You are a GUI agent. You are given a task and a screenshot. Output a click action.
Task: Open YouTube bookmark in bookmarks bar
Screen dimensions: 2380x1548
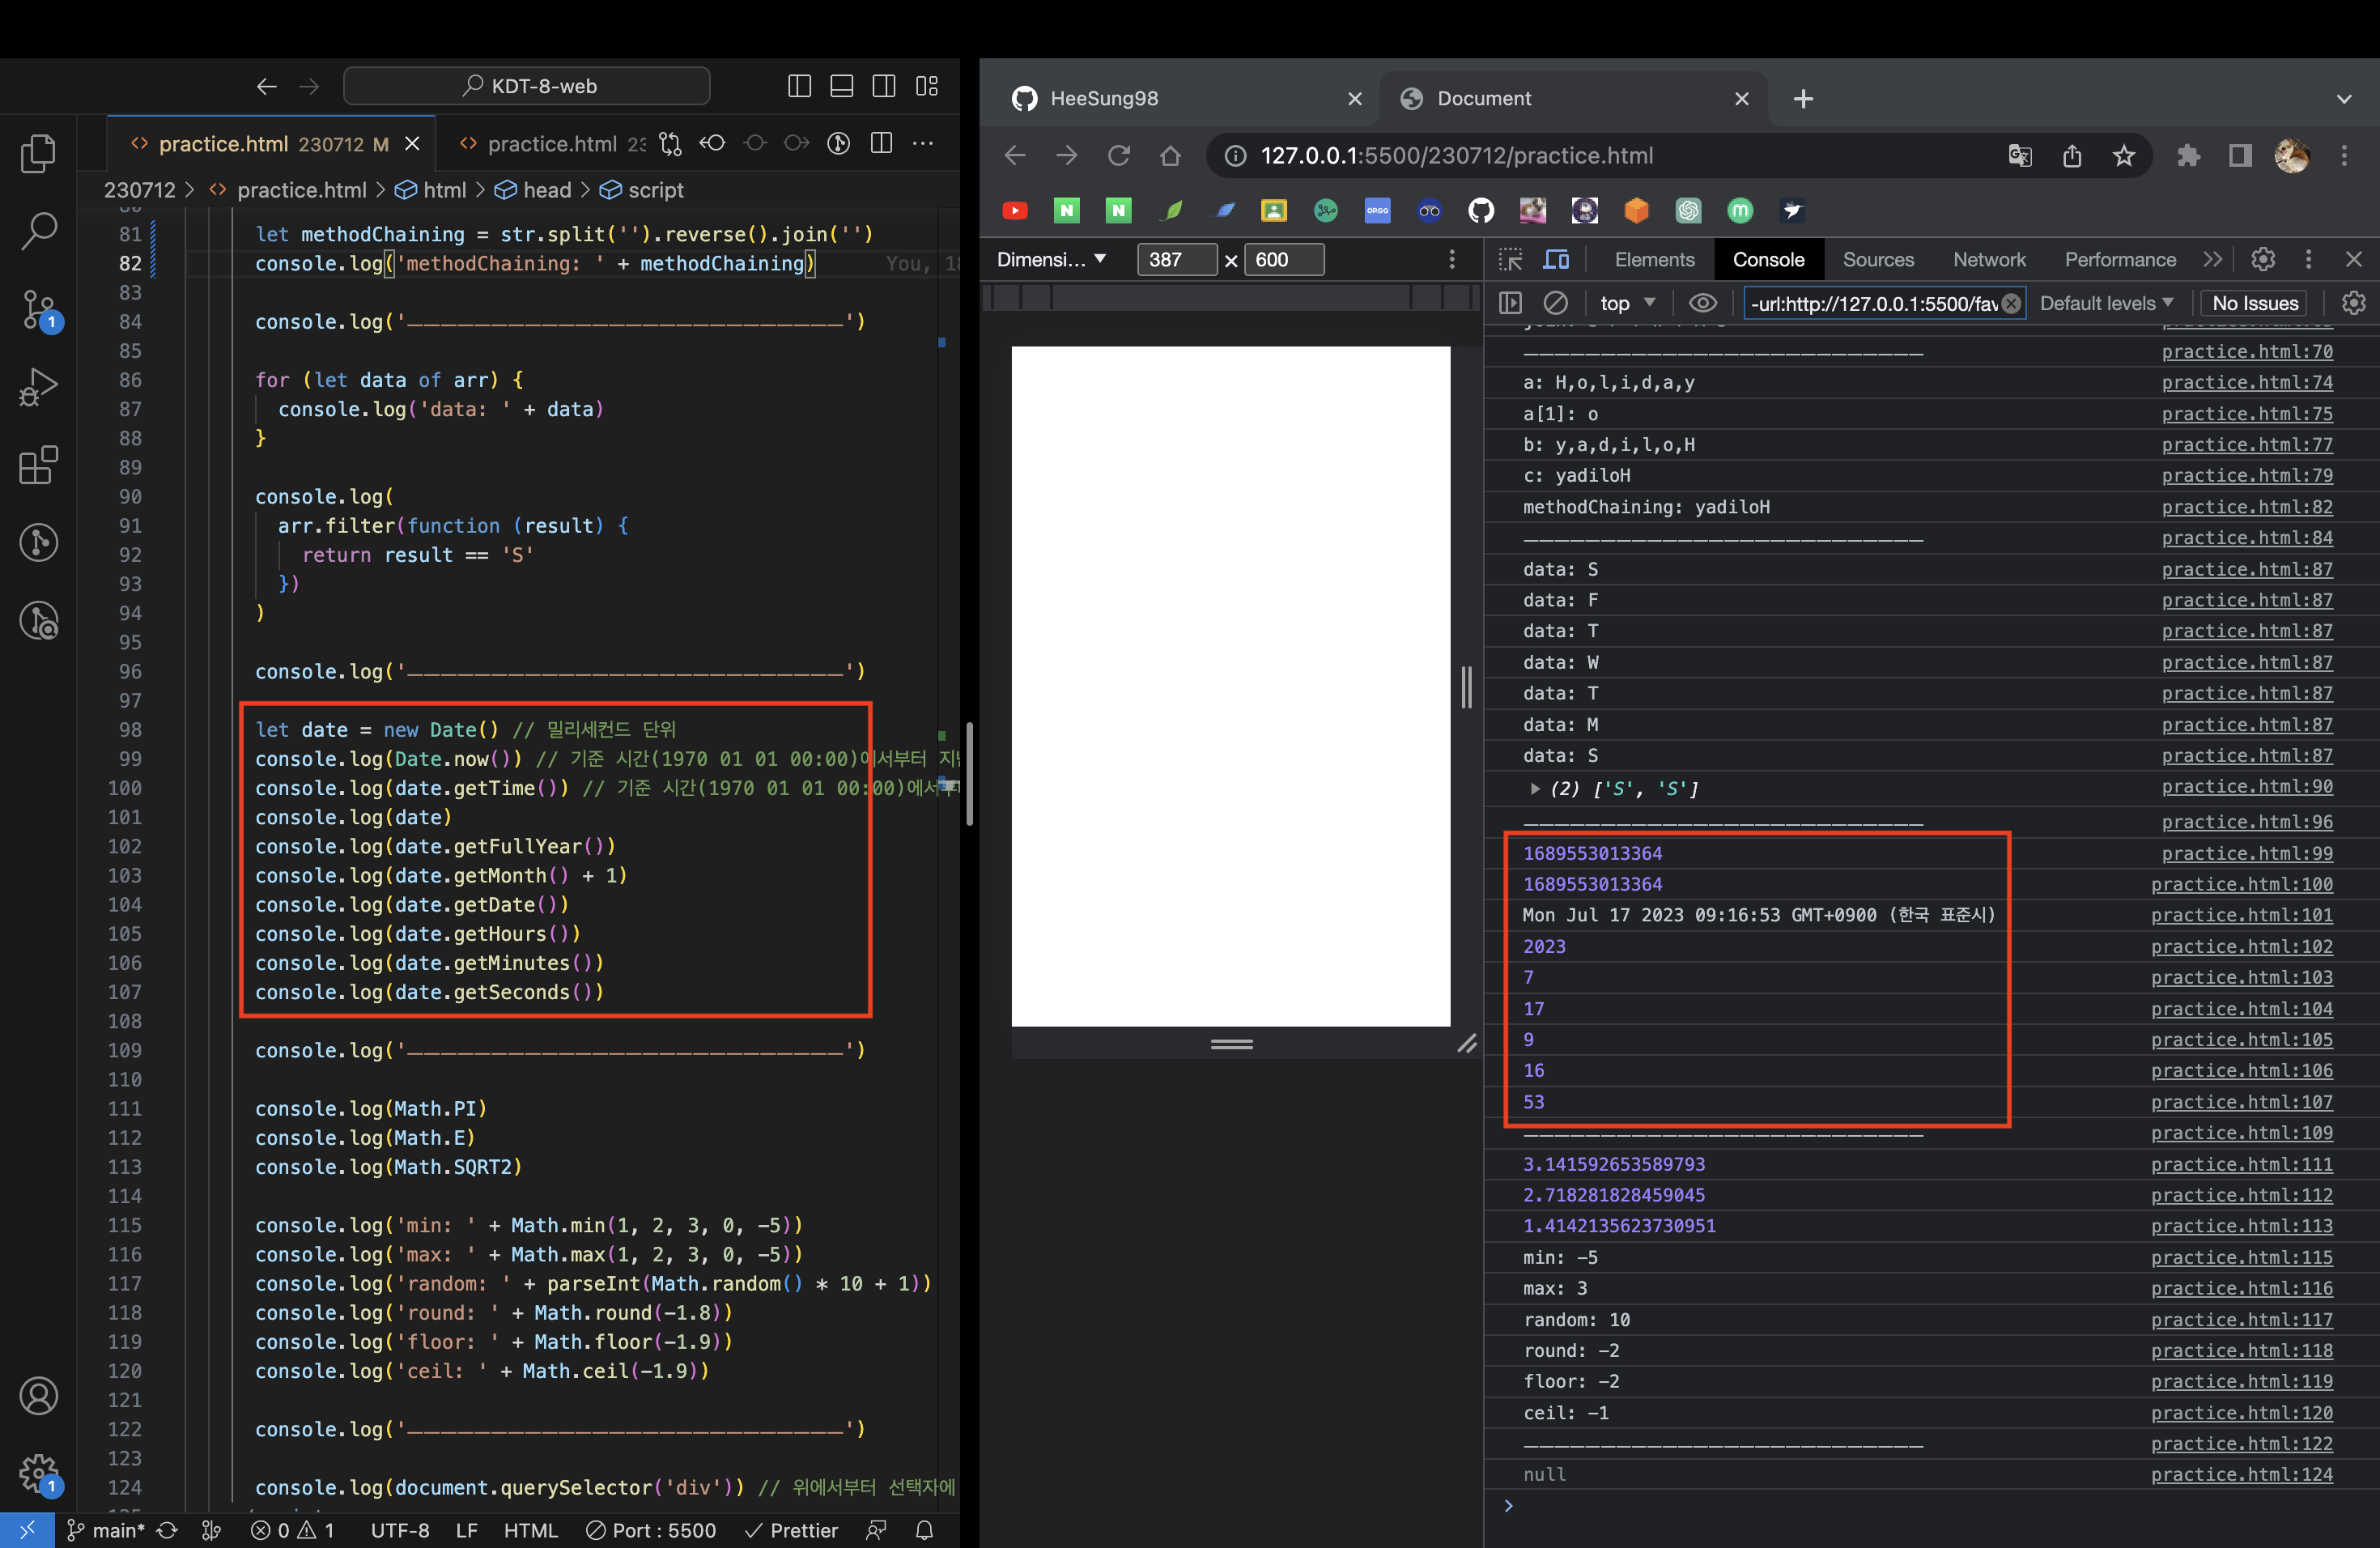tap(1014, 210)
